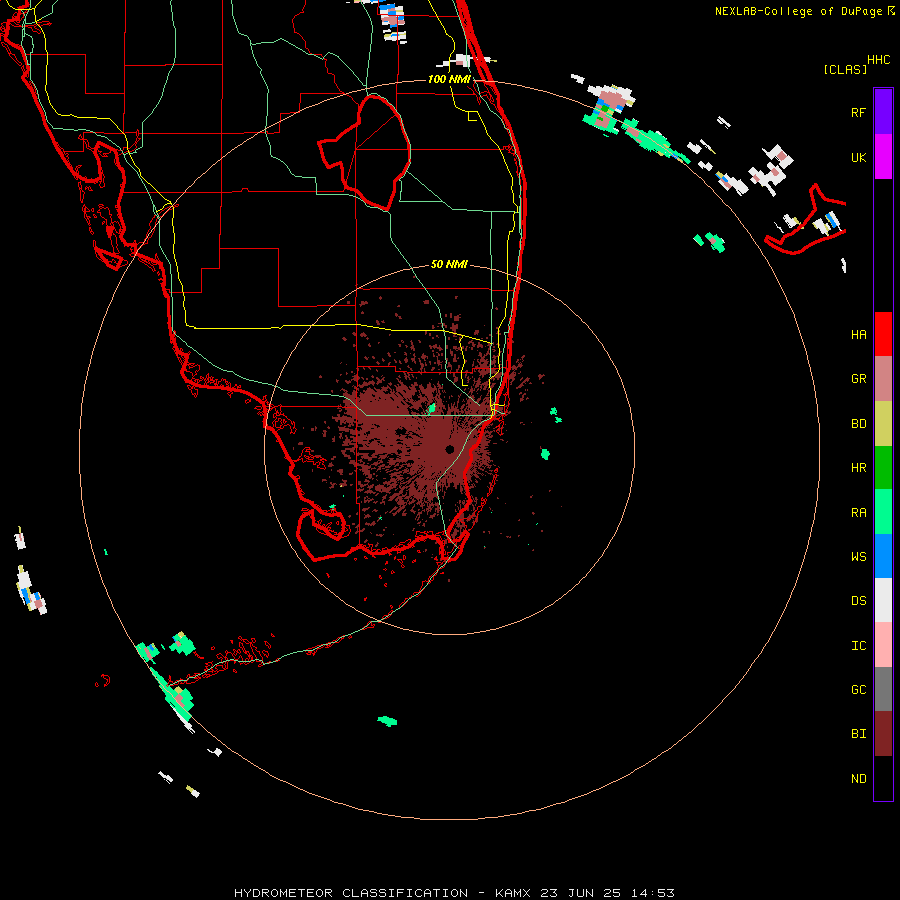Click the HHC product label
This screenshot has height=900, width=900.
pyautogui.click(x=878, y=60)
